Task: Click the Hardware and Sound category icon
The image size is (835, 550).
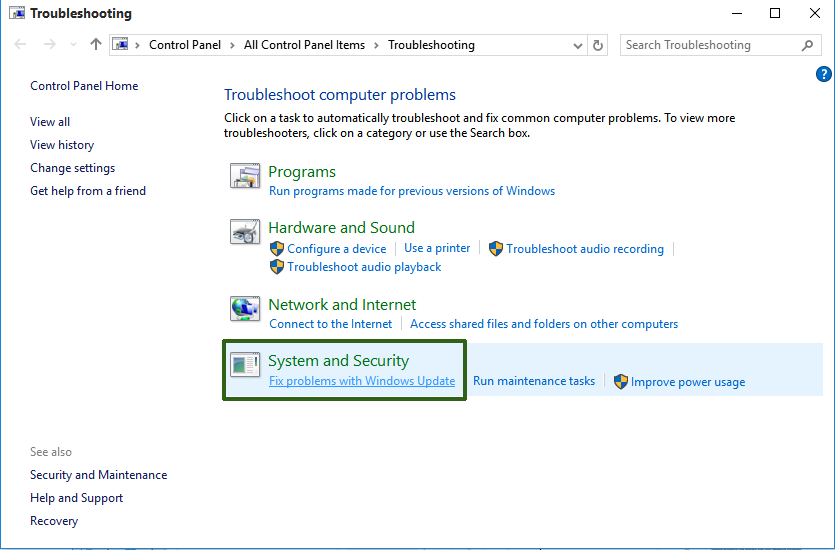Action: point(245,232)
